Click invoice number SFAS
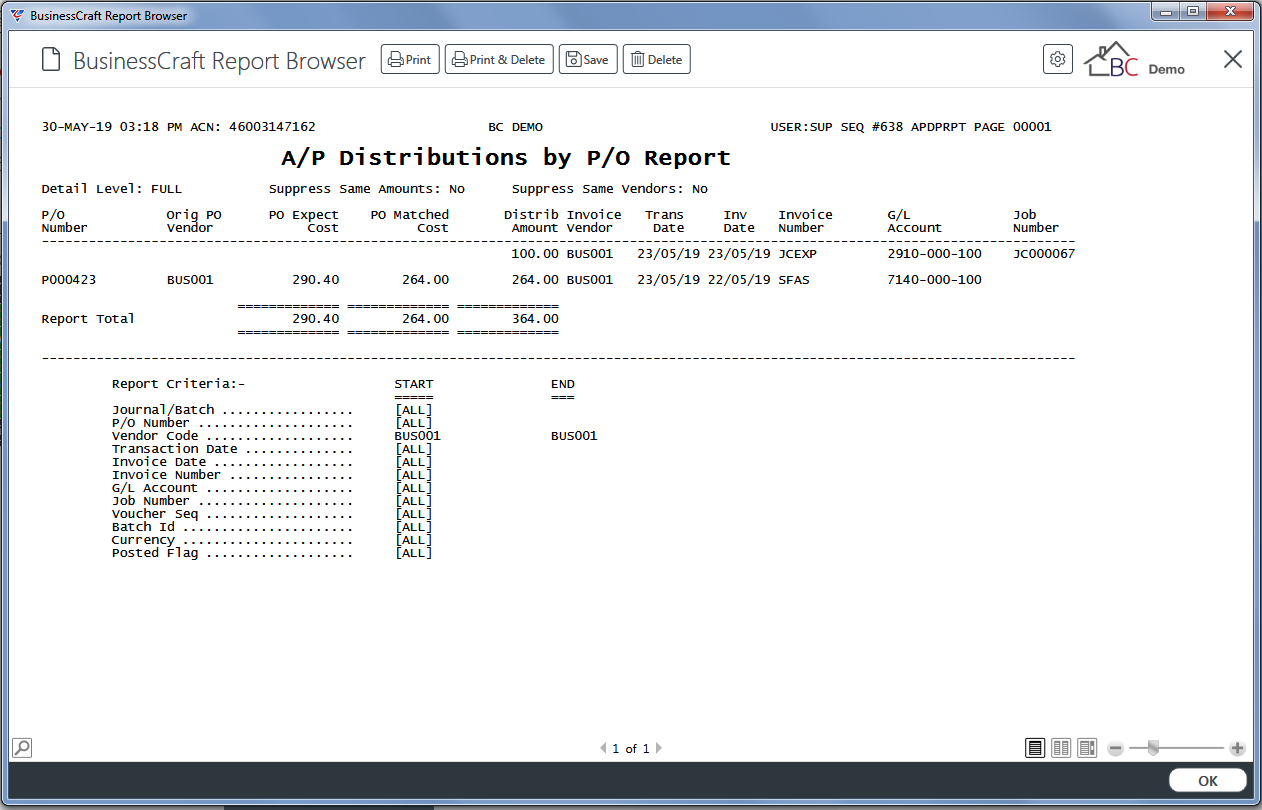 794,280
